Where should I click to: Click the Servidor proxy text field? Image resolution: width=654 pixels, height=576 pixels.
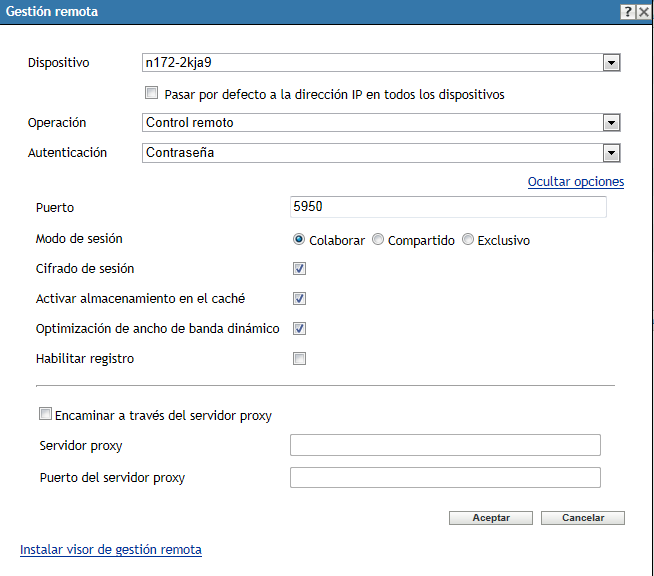(445, 445)
